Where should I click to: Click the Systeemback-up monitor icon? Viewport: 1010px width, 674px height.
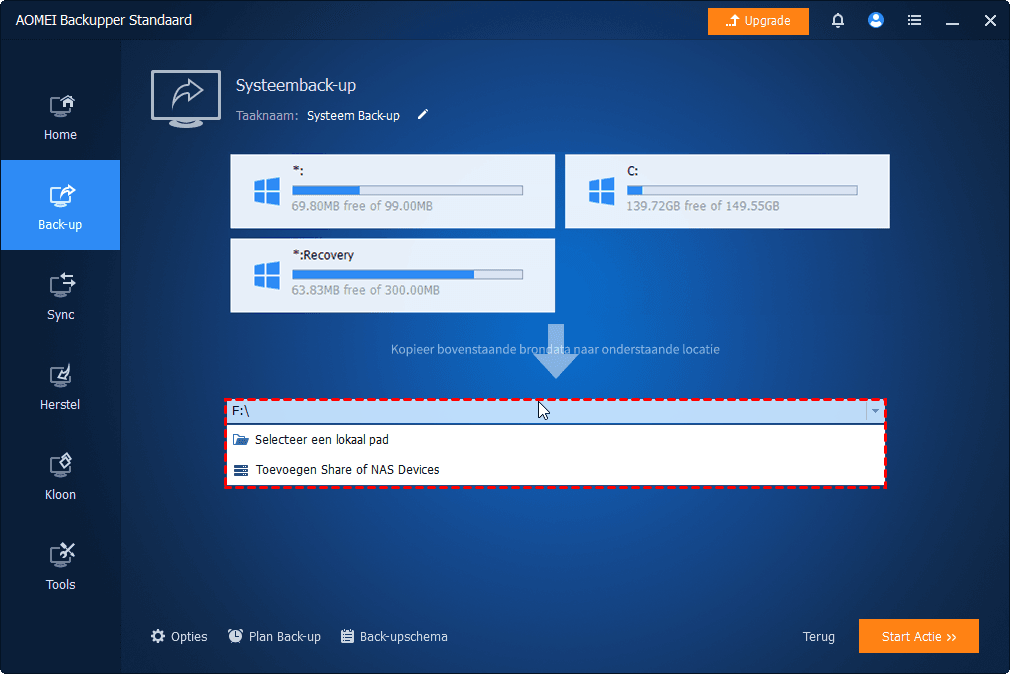pos(186,99)
